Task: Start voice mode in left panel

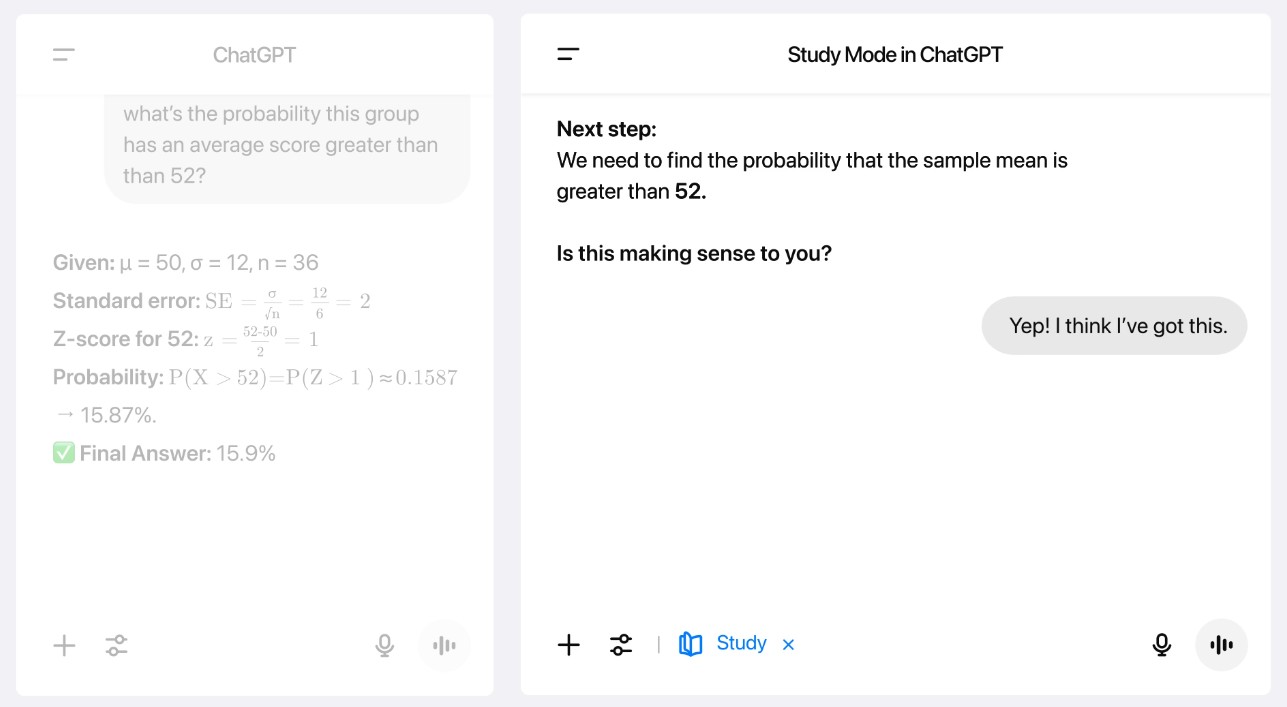Action: pos(443,645)
